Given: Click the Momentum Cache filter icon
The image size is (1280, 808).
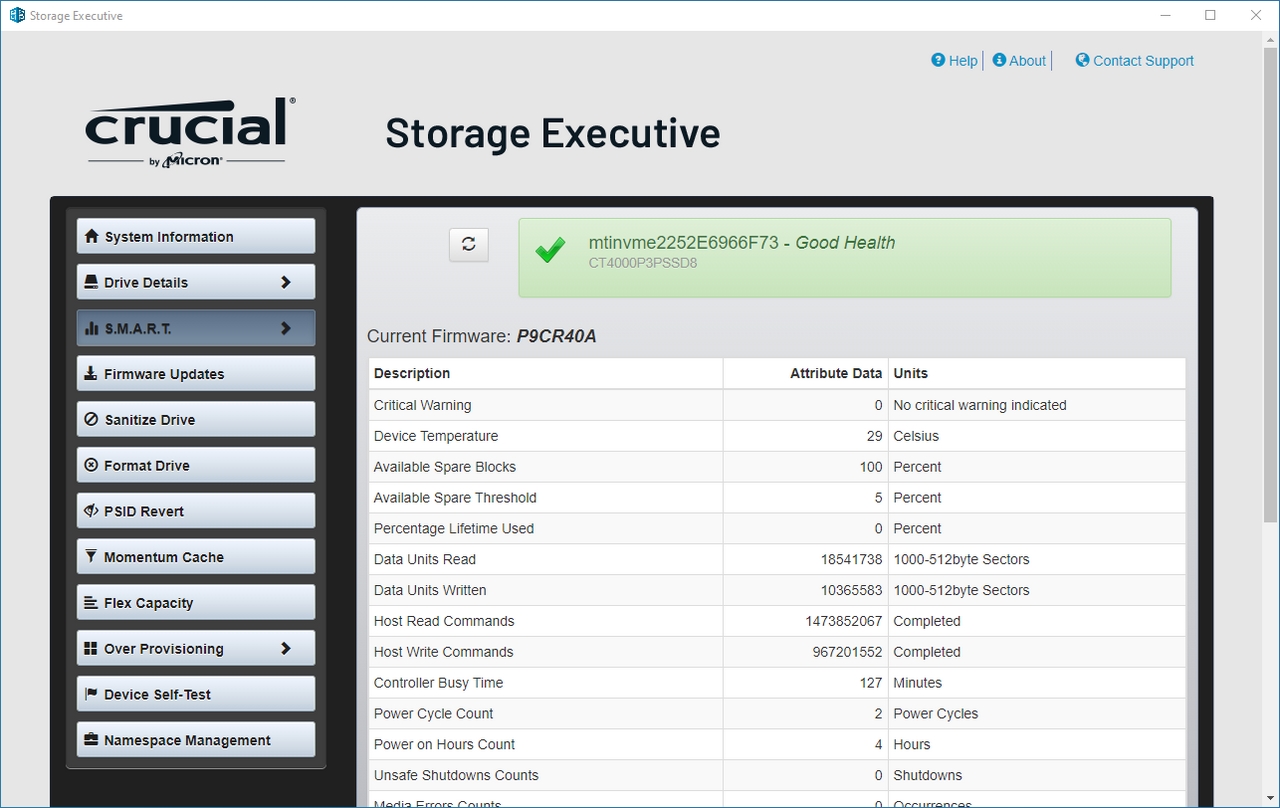Looking at the screenshot, I should pos(91,557).
